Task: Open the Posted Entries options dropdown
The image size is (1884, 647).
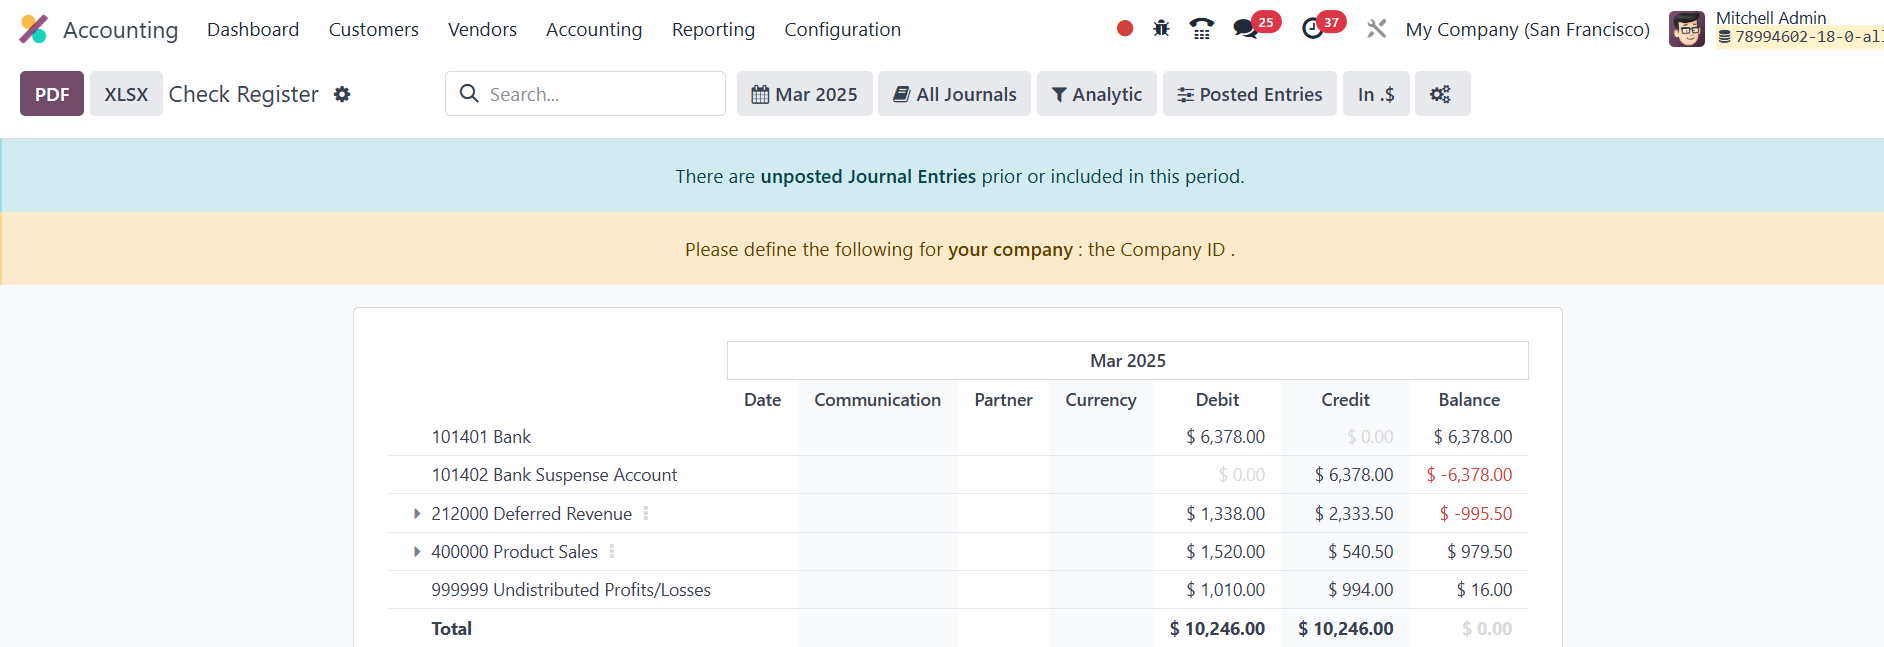Action: point(1249,94)
